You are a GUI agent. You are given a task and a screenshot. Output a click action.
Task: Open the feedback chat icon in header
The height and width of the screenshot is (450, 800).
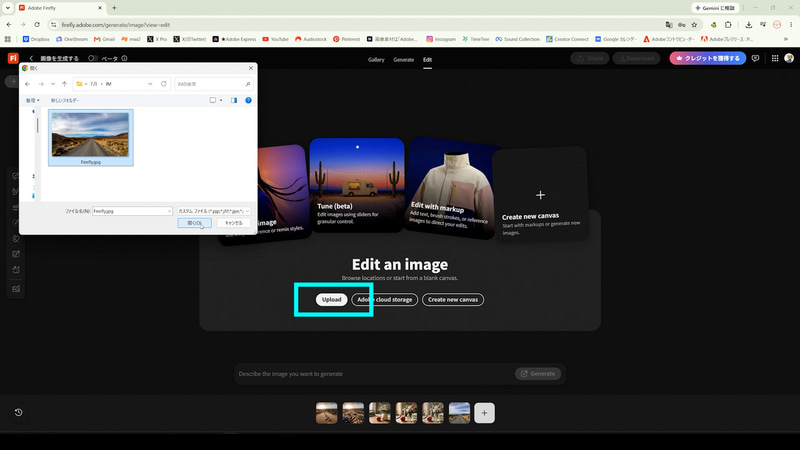click(x=755, y=59)
